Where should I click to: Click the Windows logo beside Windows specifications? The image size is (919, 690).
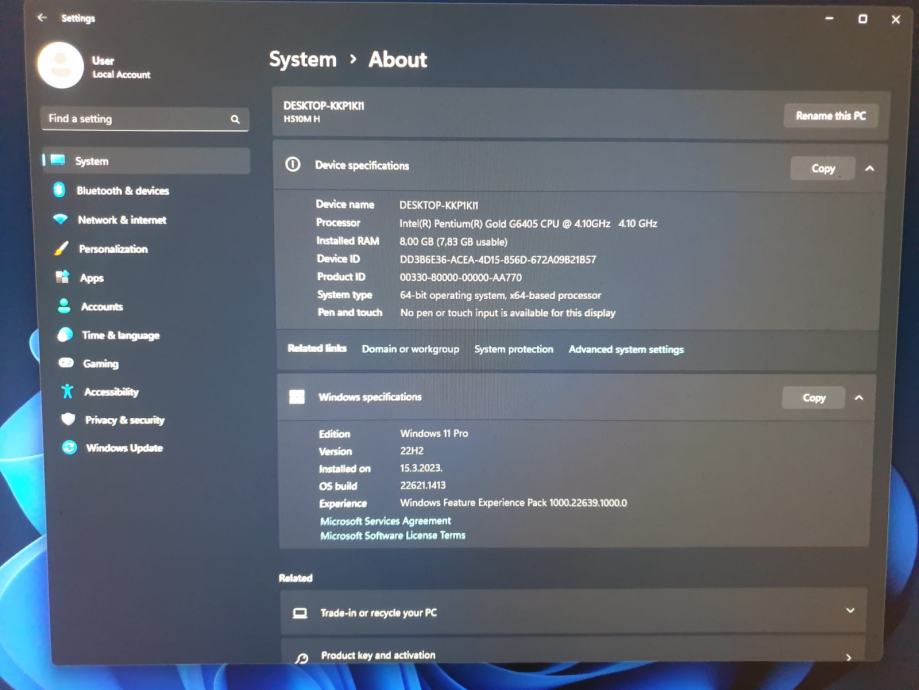coord(297,397)
